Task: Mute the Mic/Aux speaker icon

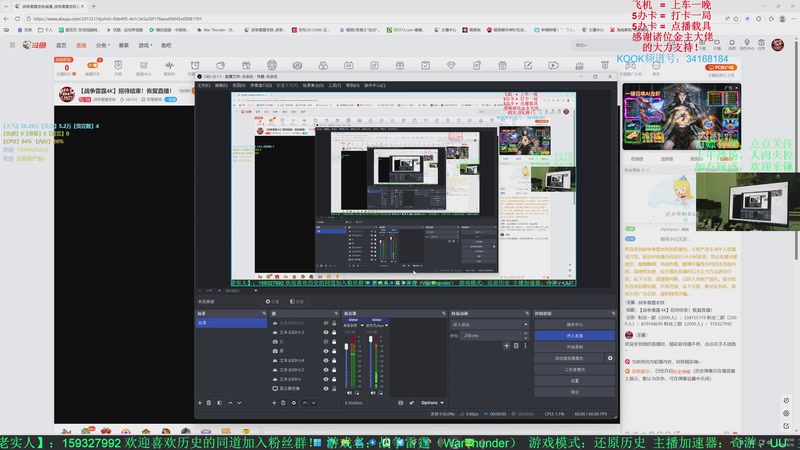Action: pyautogui.click(x=373, y=393)
